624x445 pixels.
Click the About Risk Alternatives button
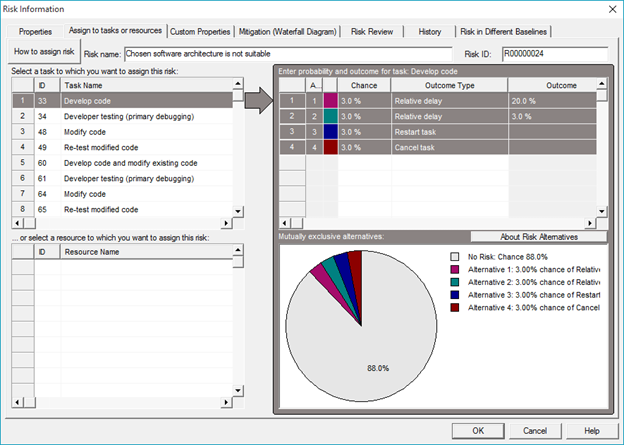tap(539, 237)
